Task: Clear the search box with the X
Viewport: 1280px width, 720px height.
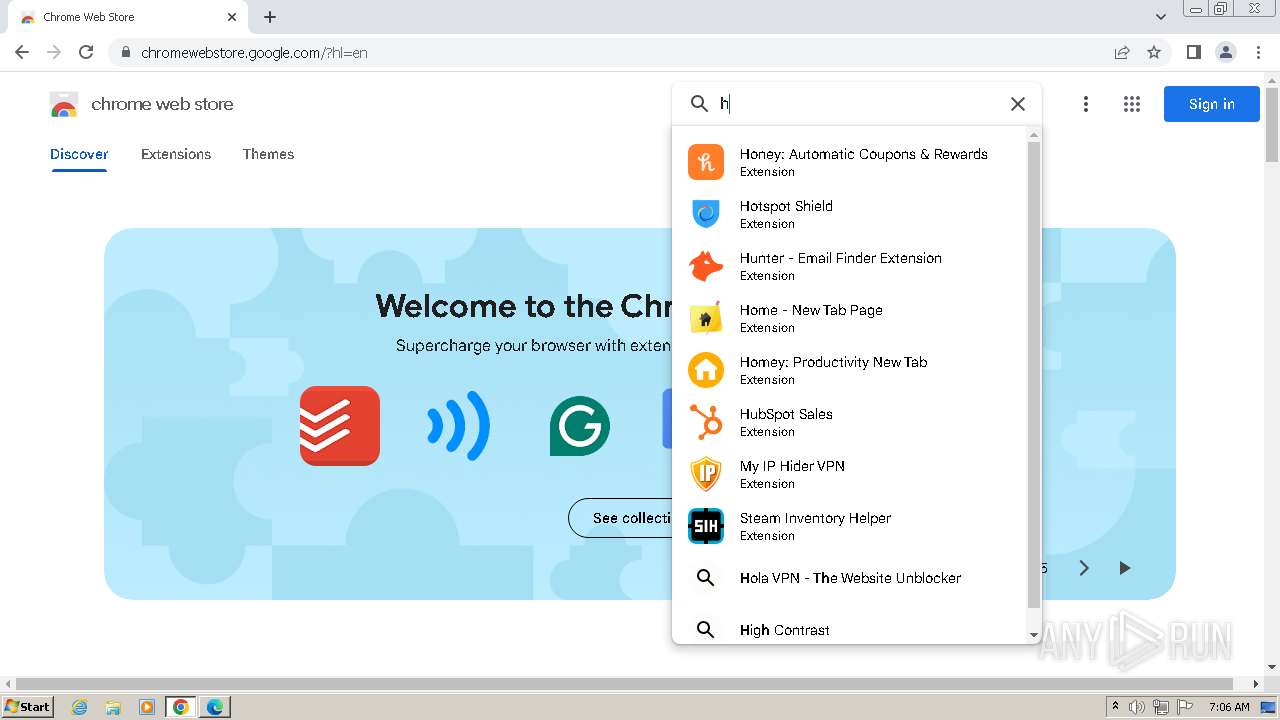Action: tap(1018, 104)
